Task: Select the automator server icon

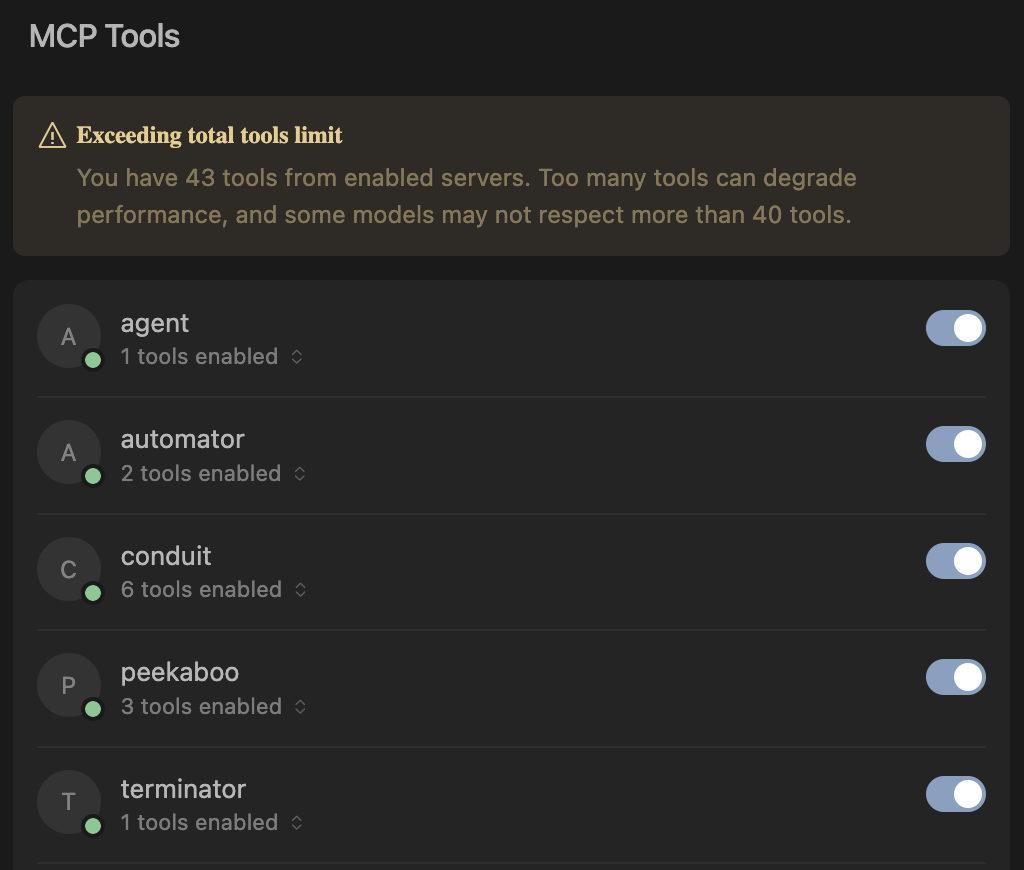Action: [68, 452]
